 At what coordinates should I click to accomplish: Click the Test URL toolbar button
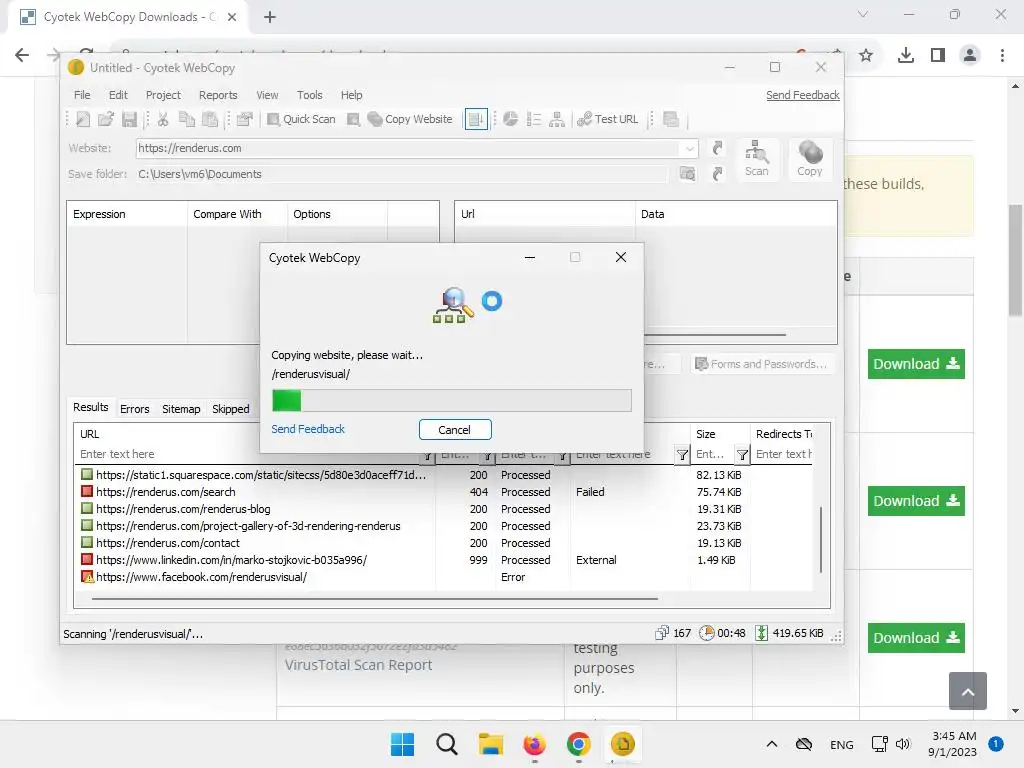point(608,119)
